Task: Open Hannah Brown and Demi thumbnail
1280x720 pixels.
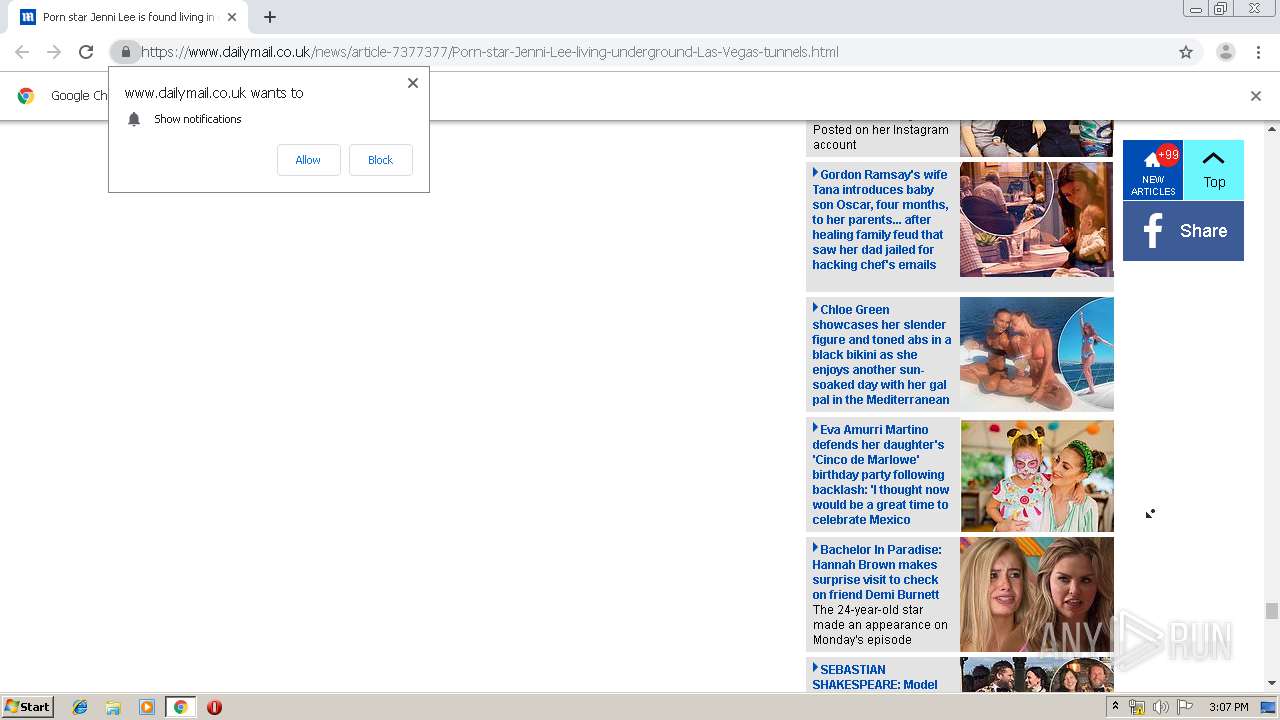Action: pos(1036,595)
